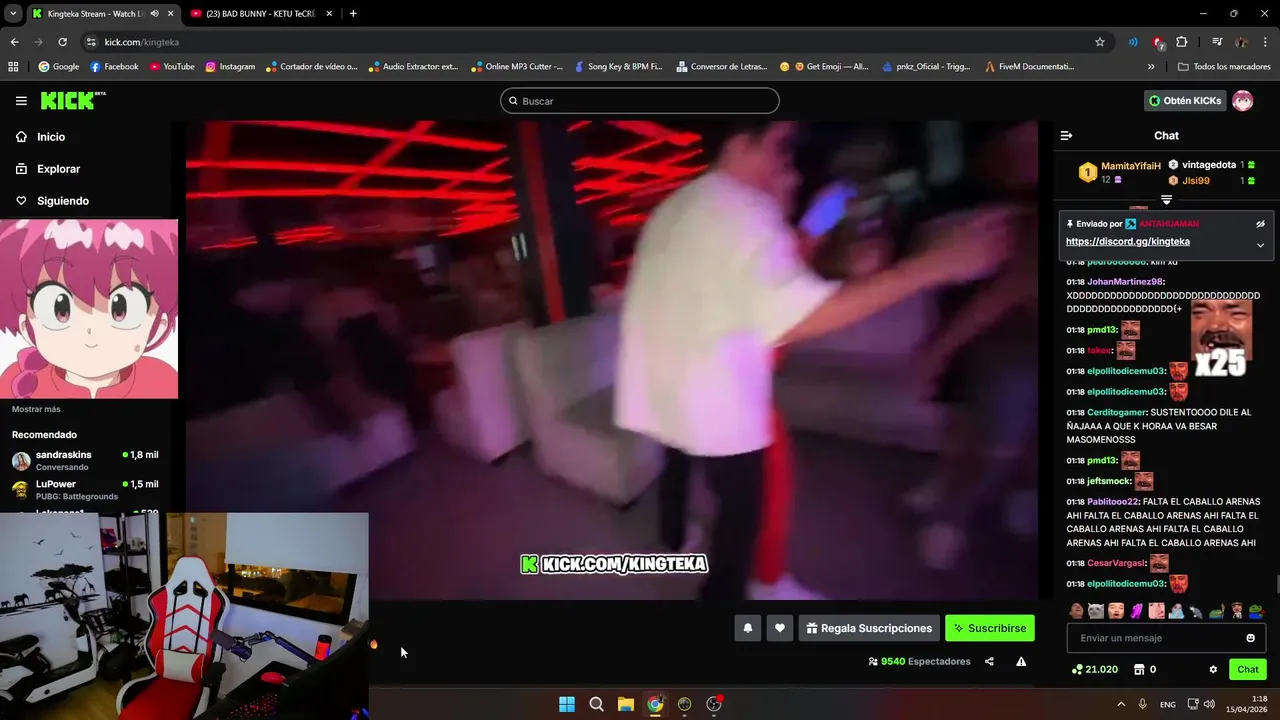
Task: Expand the pinned message dropdown chevron
Action: tap(1260, 245)
